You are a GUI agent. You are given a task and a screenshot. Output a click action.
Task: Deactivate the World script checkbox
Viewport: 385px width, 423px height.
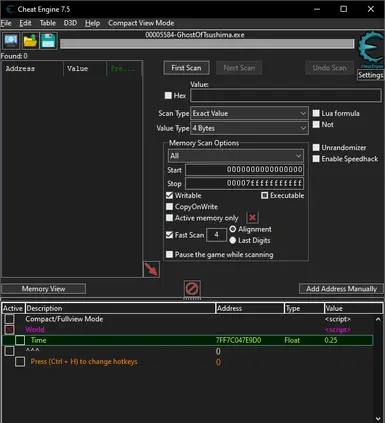pyautogui.click(x=9, y=330)
